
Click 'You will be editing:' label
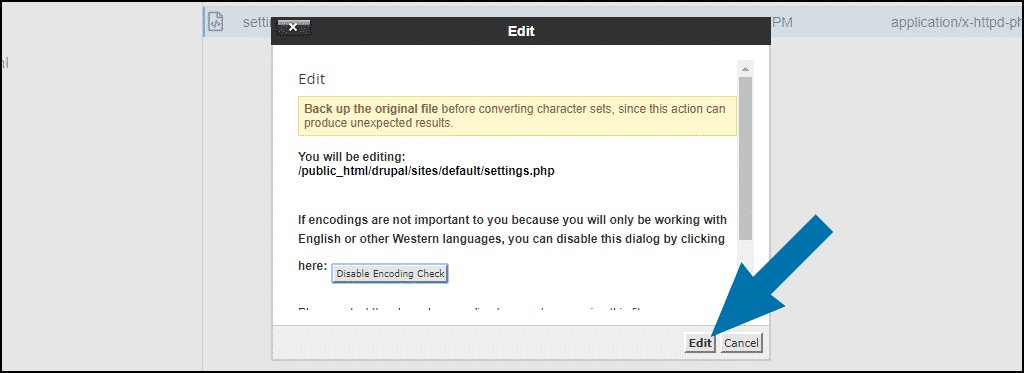(x=353, y=157)
